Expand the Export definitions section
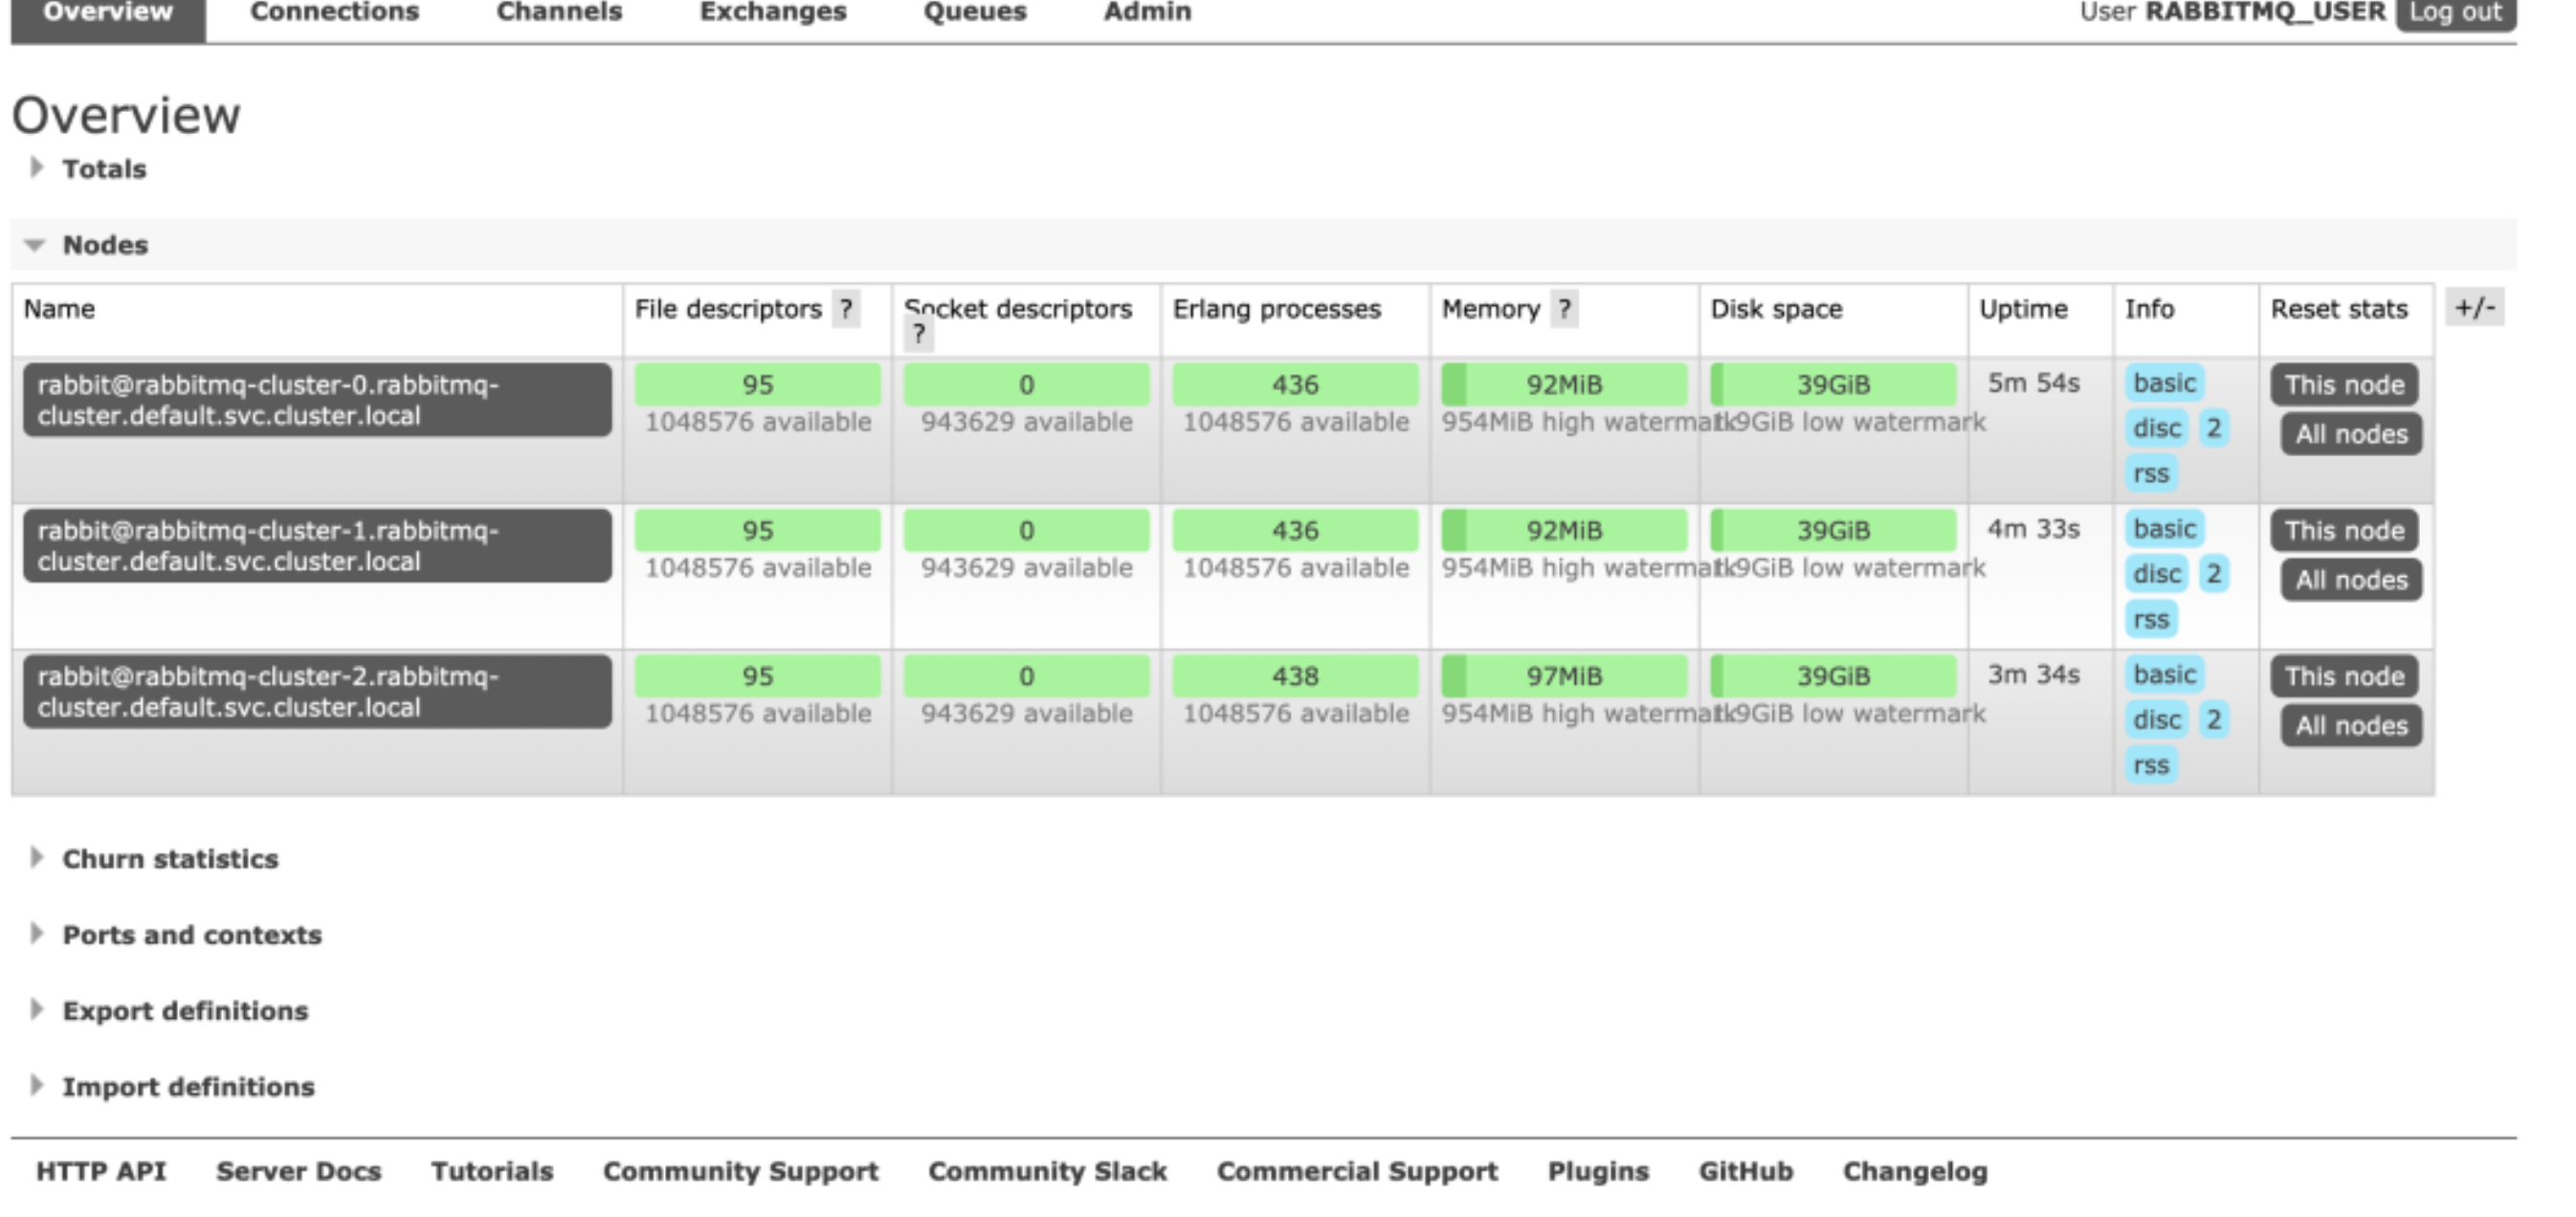Image resolution: width=2576 pixels, height=1217 pixels. click(185, 1011)
